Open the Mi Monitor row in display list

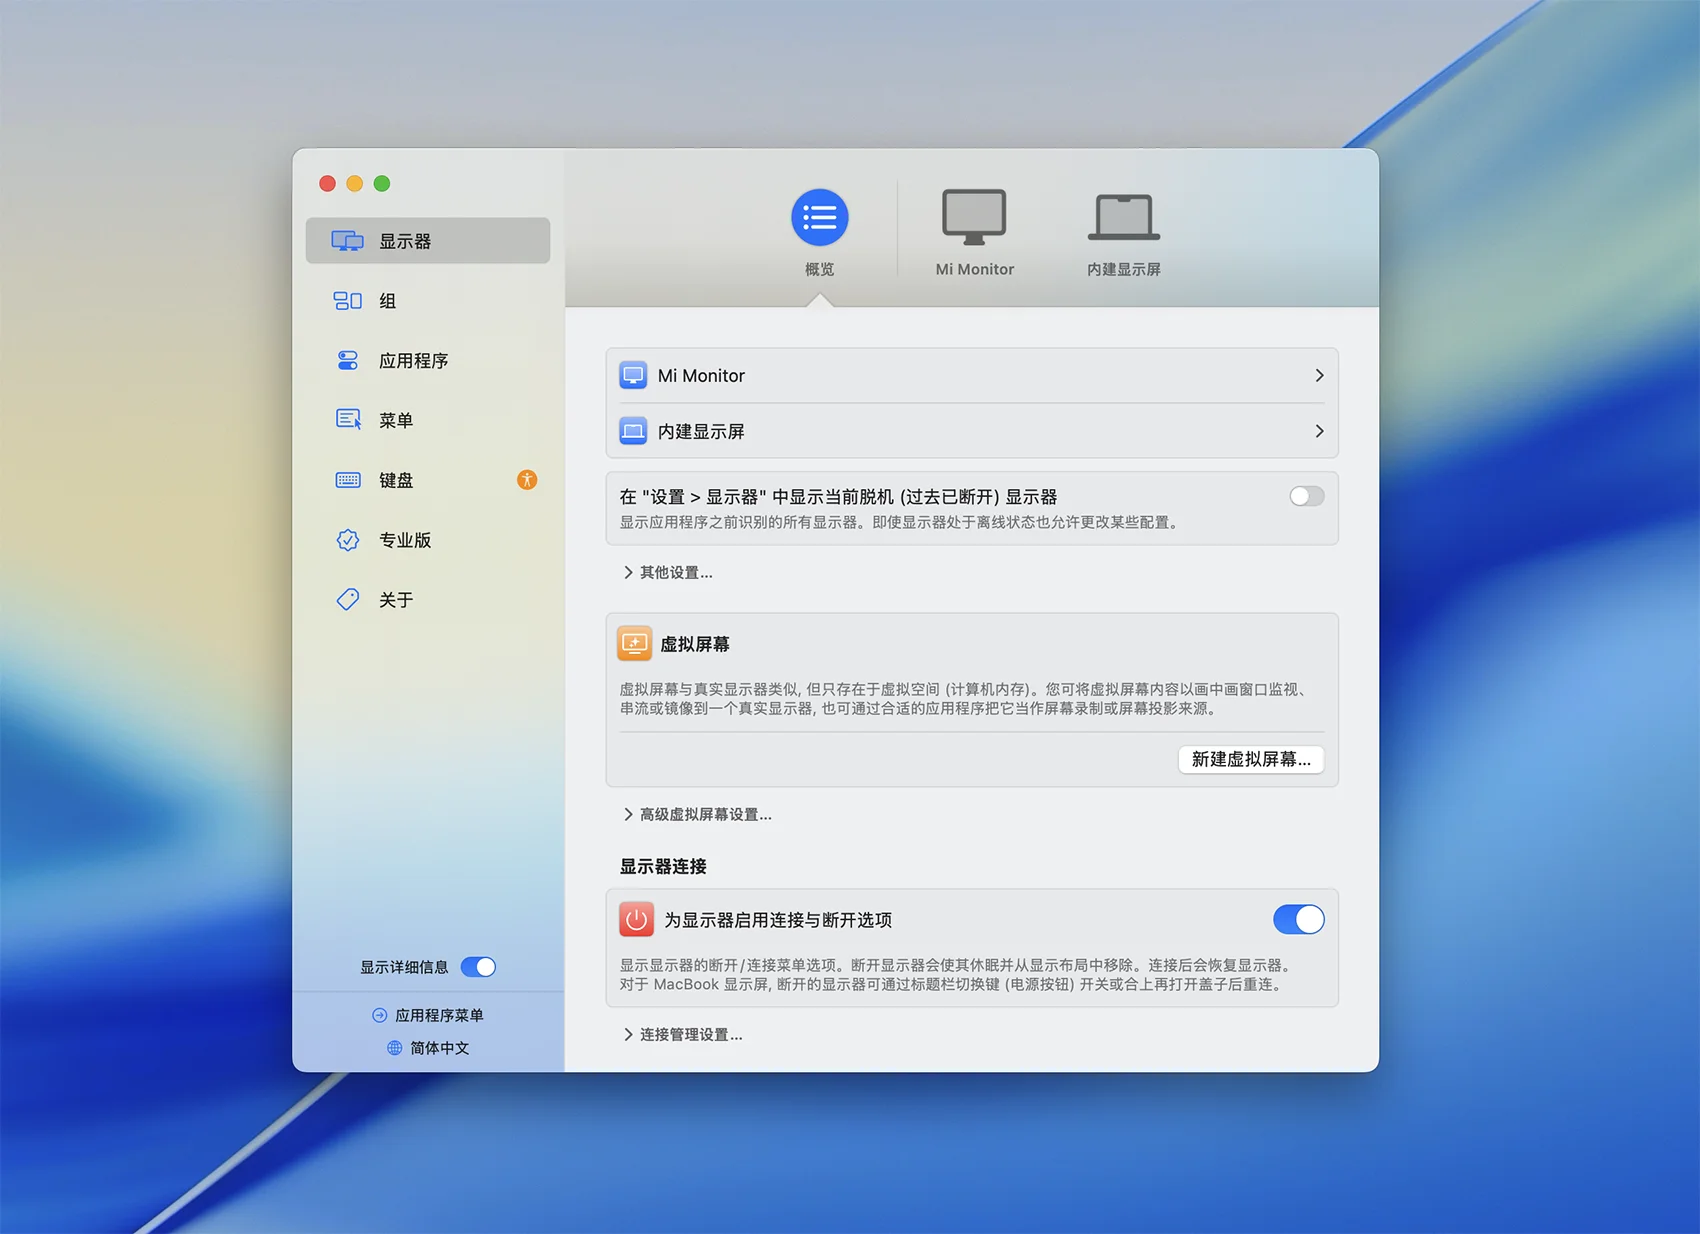pos(971,376)
